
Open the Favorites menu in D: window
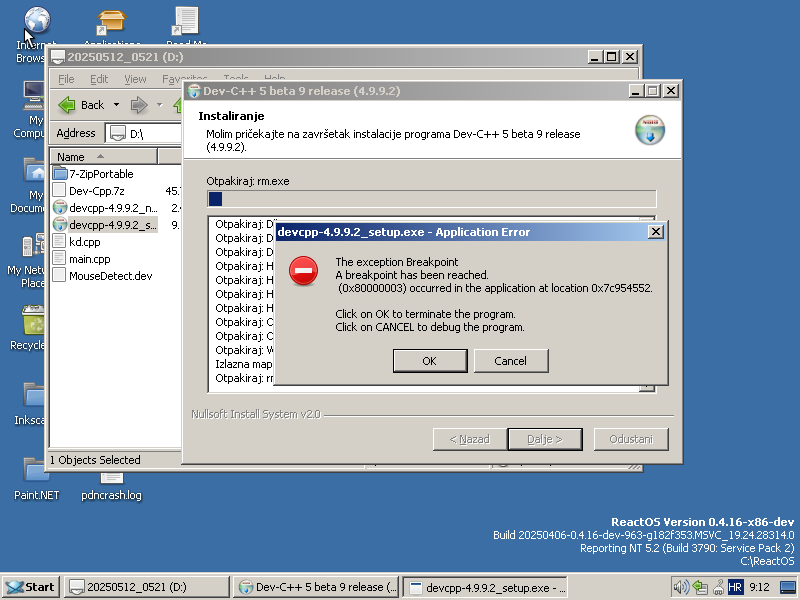pos(185,79)
